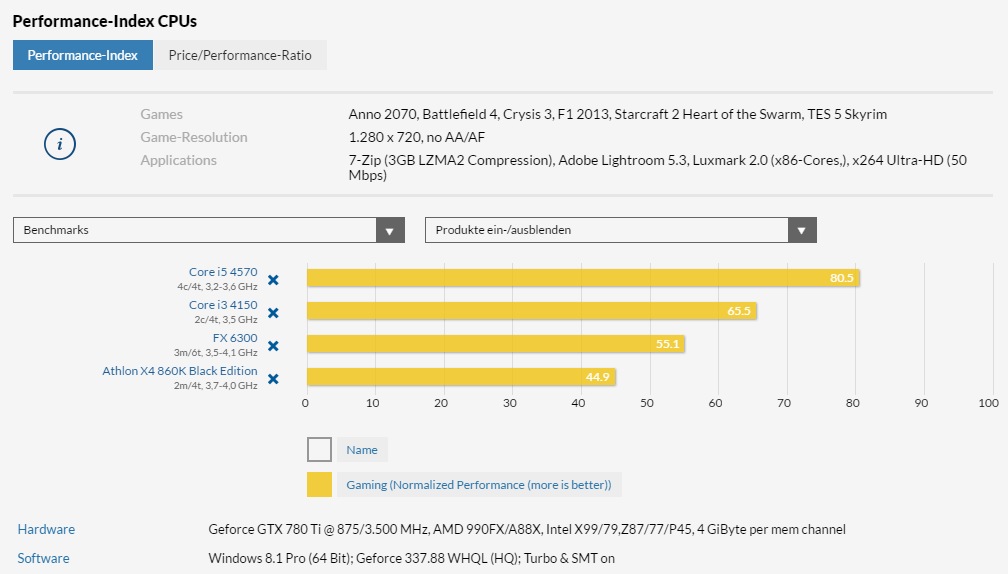Image resolution: width=1008 pixels, height=574 pixels.
Task: Click the Game-Resolution label
Action: coord(194,137)
